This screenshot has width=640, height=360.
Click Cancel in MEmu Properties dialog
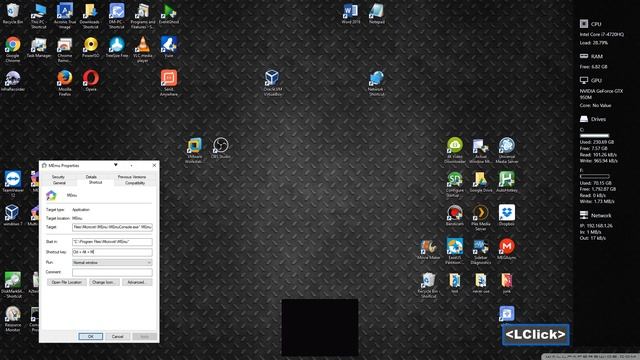click(118, 336)
